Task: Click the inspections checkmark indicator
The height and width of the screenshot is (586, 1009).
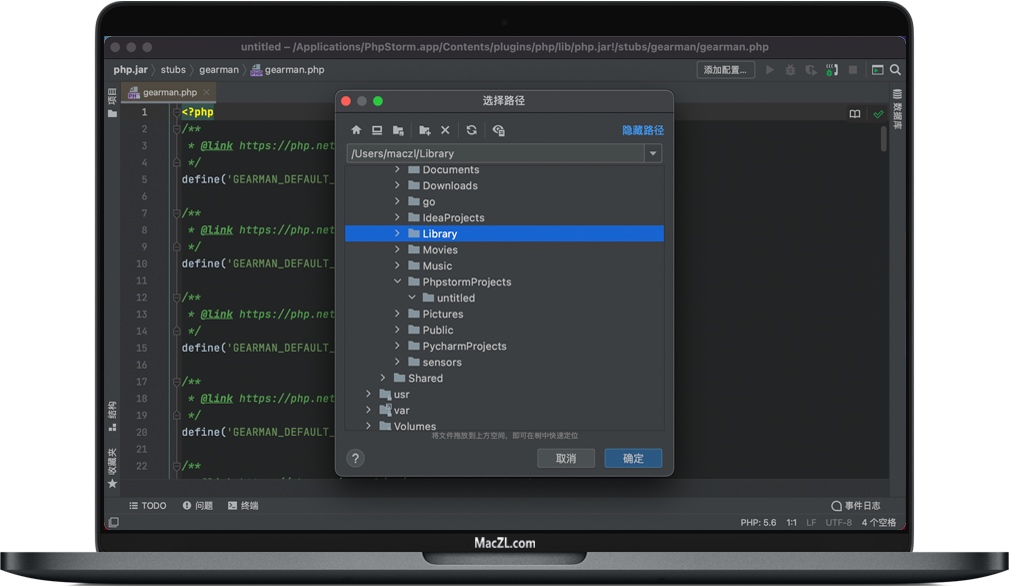Action: [x=879, y=114]
